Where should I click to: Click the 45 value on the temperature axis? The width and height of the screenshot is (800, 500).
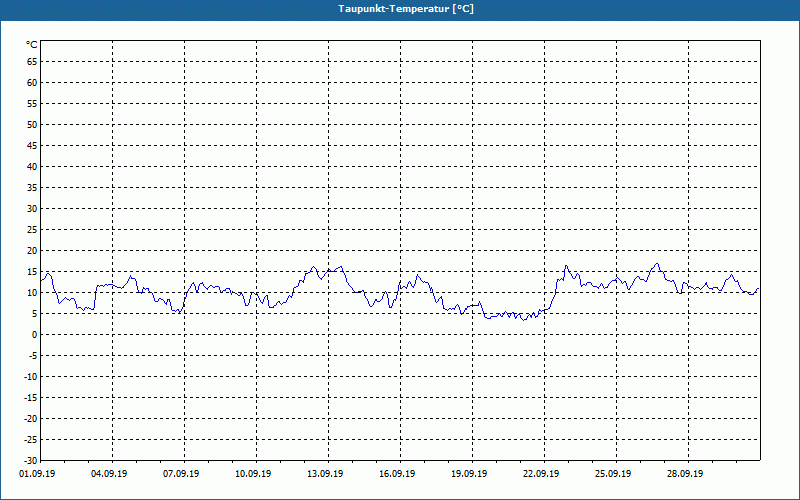[x=32, y=145]
